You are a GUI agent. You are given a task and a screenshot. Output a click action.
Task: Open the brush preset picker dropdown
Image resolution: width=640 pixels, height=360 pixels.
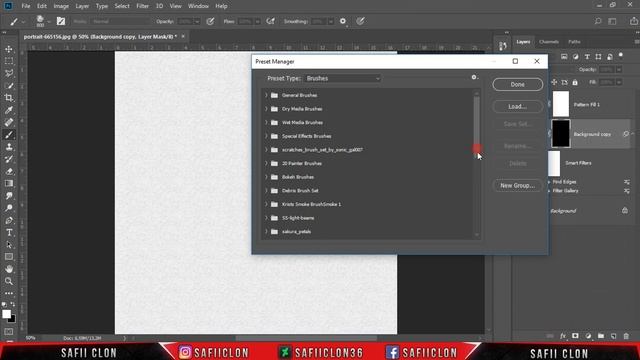(48, 22)
